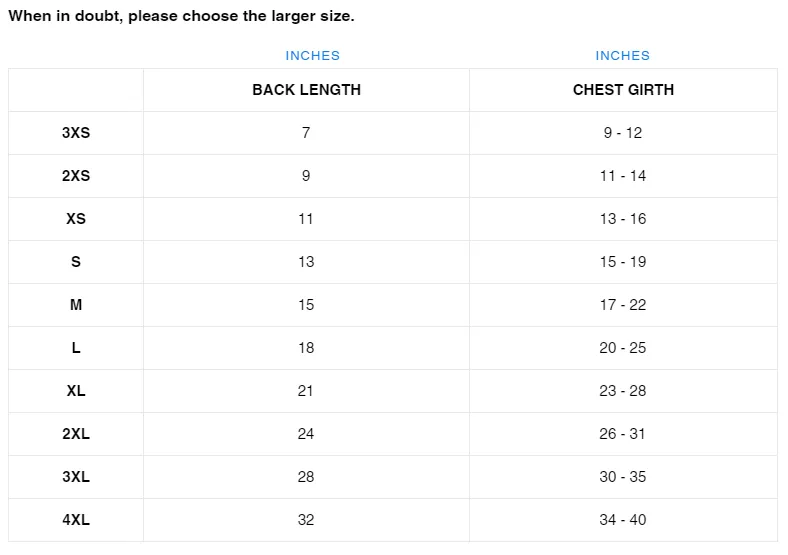Image resolution: width=788 pixels, height=555 pixels.
Task: Click the 3XL size row label
Action: (76, 477)
